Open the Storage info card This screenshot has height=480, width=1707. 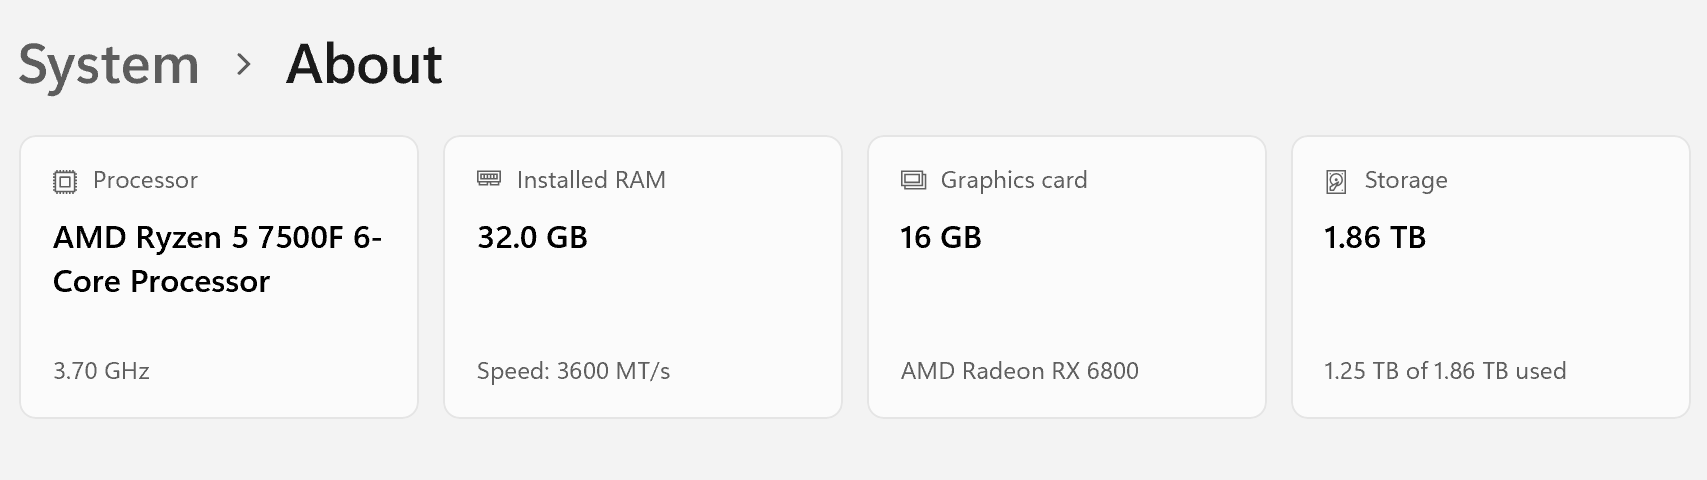coord(1491,277)
